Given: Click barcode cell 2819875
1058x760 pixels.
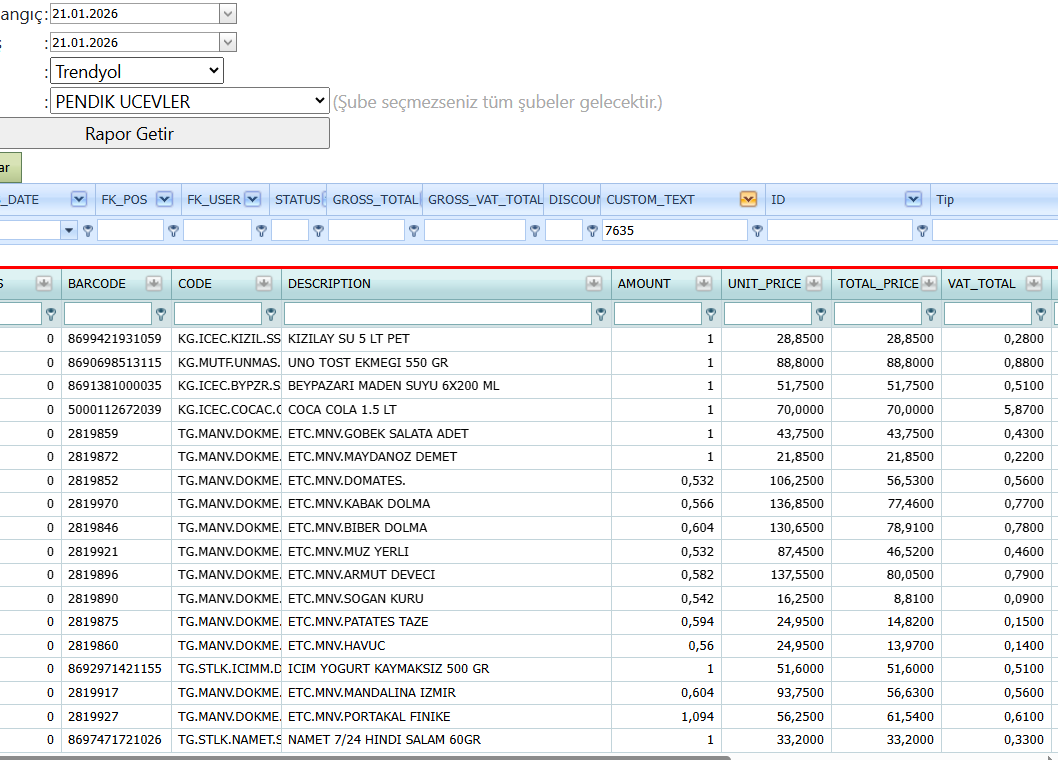Looking at the screenshot, I should click(117, 622).
